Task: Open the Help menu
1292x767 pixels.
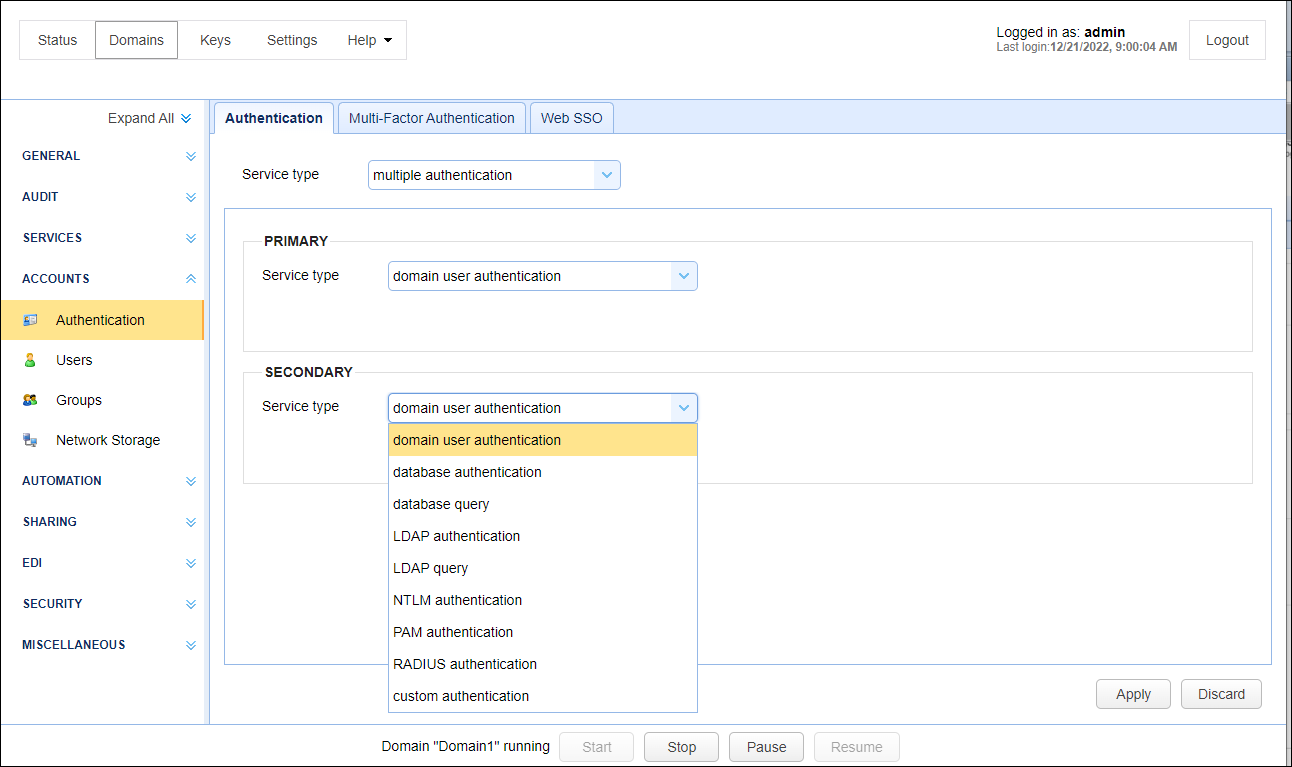Action: 370,40
